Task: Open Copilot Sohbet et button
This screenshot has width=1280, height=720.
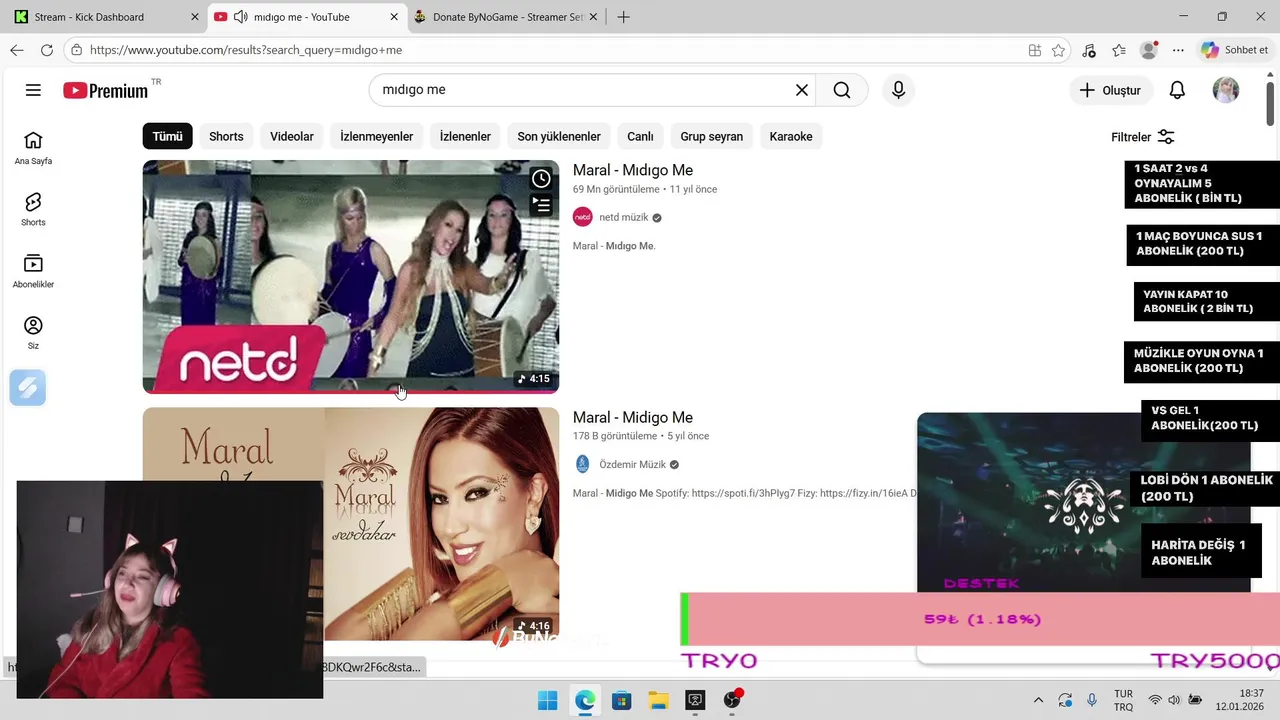Action: [1235, 50]
